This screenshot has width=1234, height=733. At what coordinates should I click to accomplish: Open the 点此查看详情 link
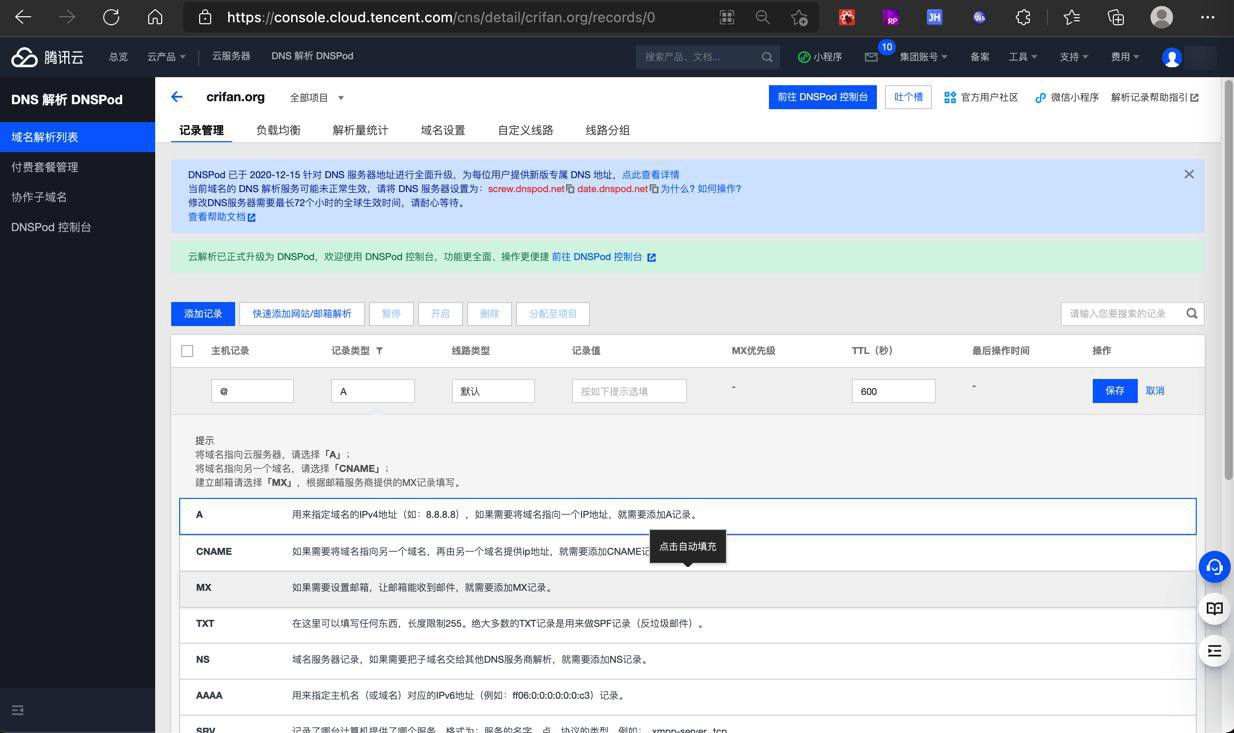651,175
